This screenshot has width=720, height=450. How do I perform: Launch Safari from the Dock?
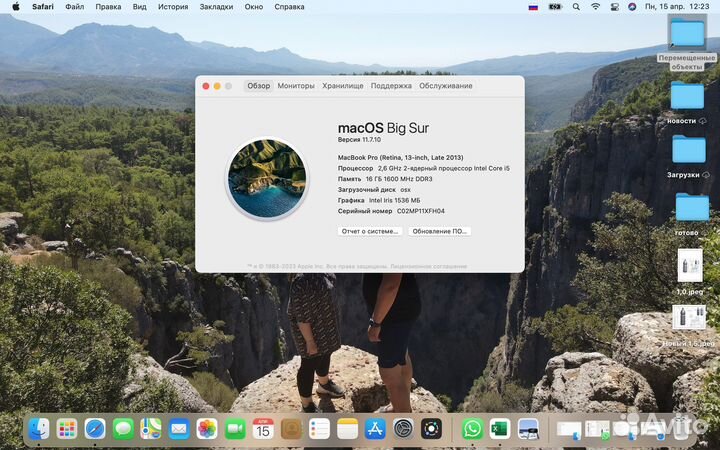pos(95,429)
